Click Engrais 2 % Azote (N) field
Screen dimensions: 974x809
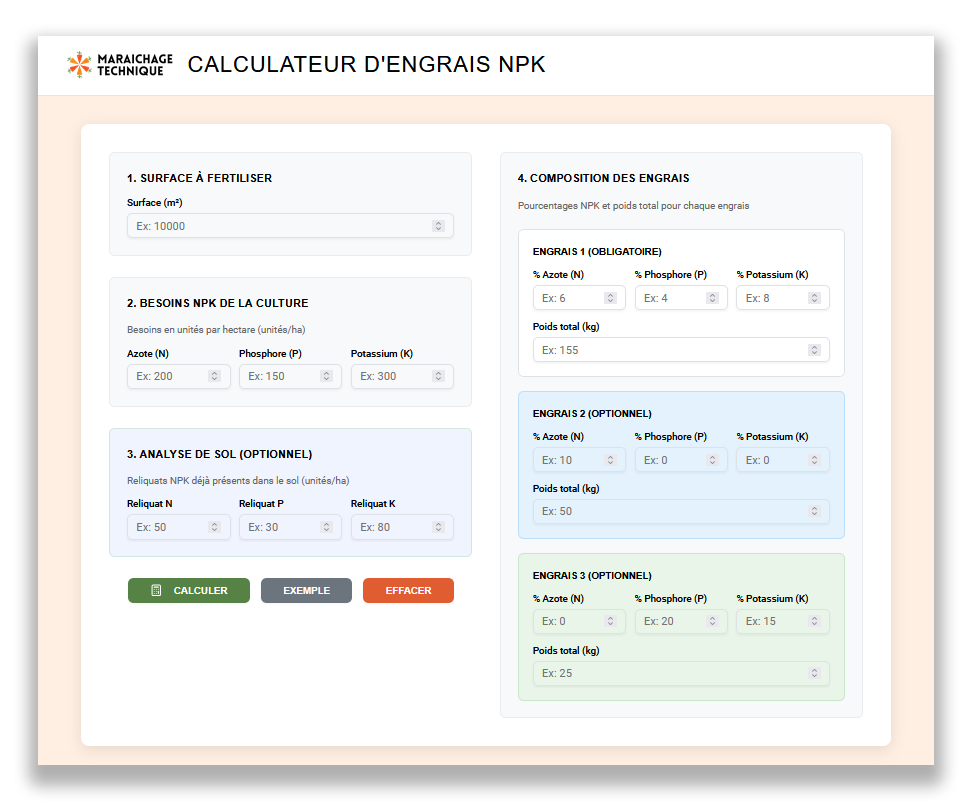568,460
